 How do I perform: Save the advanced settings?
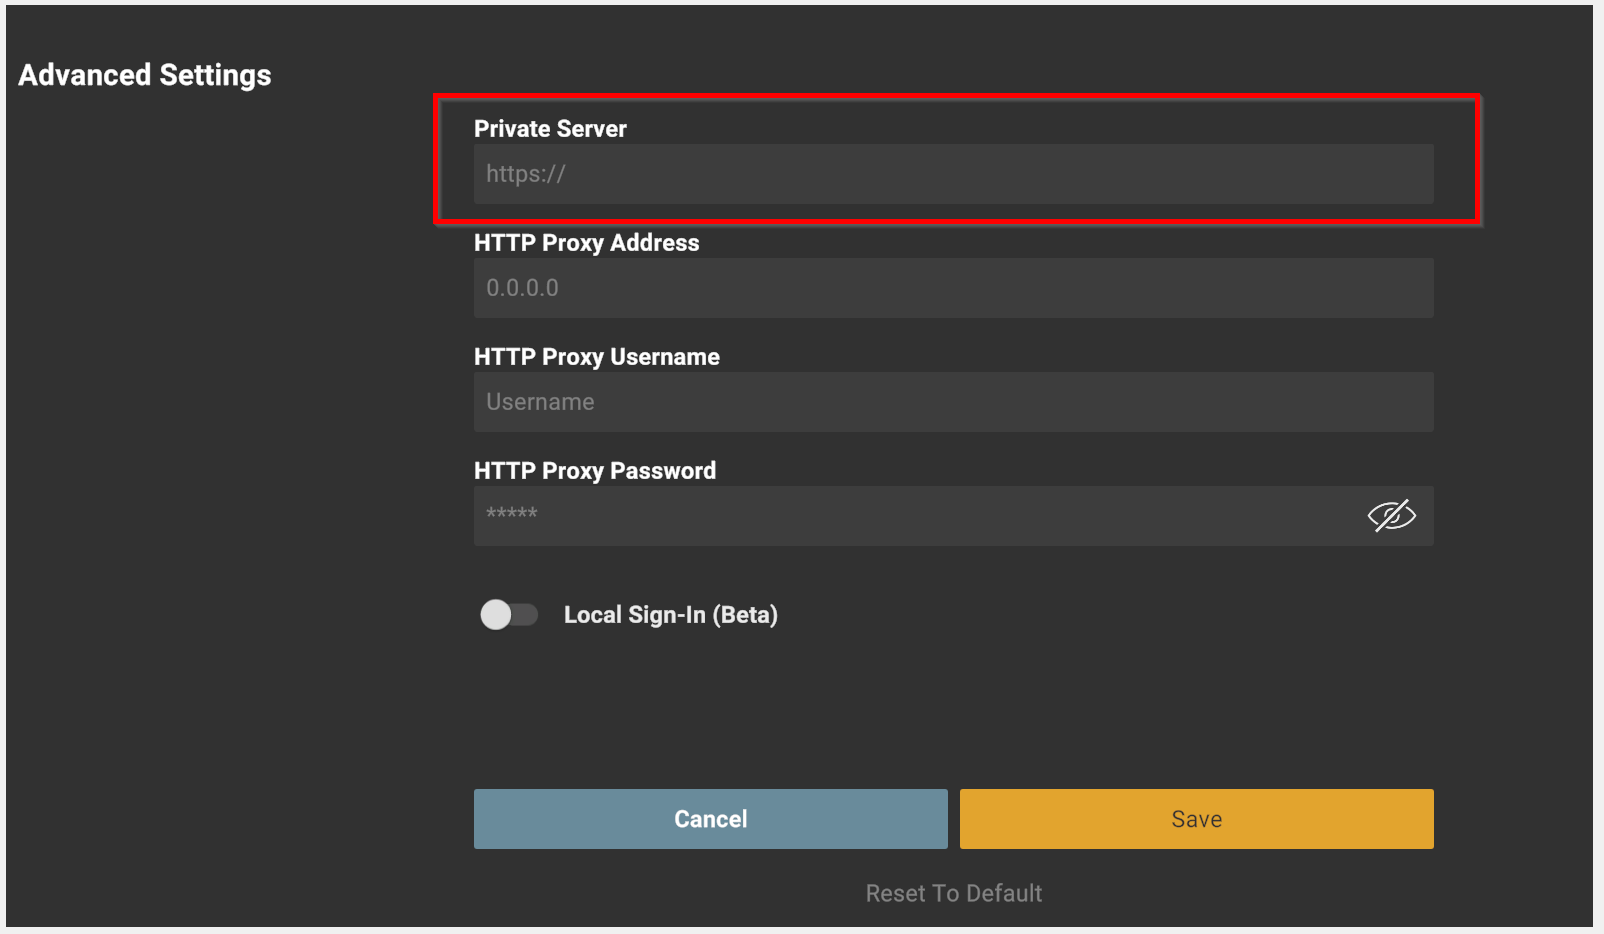point(1196,819)
